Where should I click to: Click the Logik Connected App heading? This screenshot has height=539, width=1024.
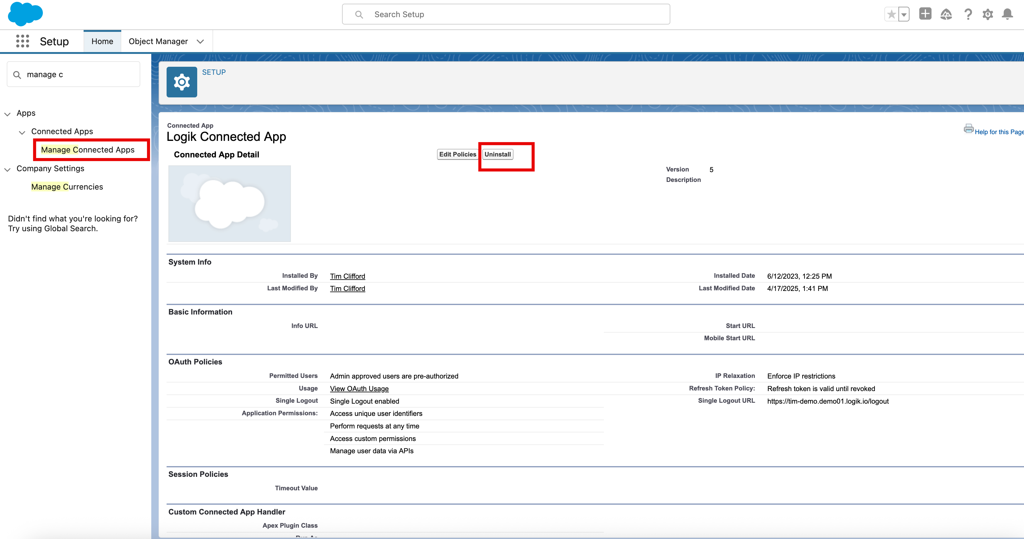click(x=226, y=137)
